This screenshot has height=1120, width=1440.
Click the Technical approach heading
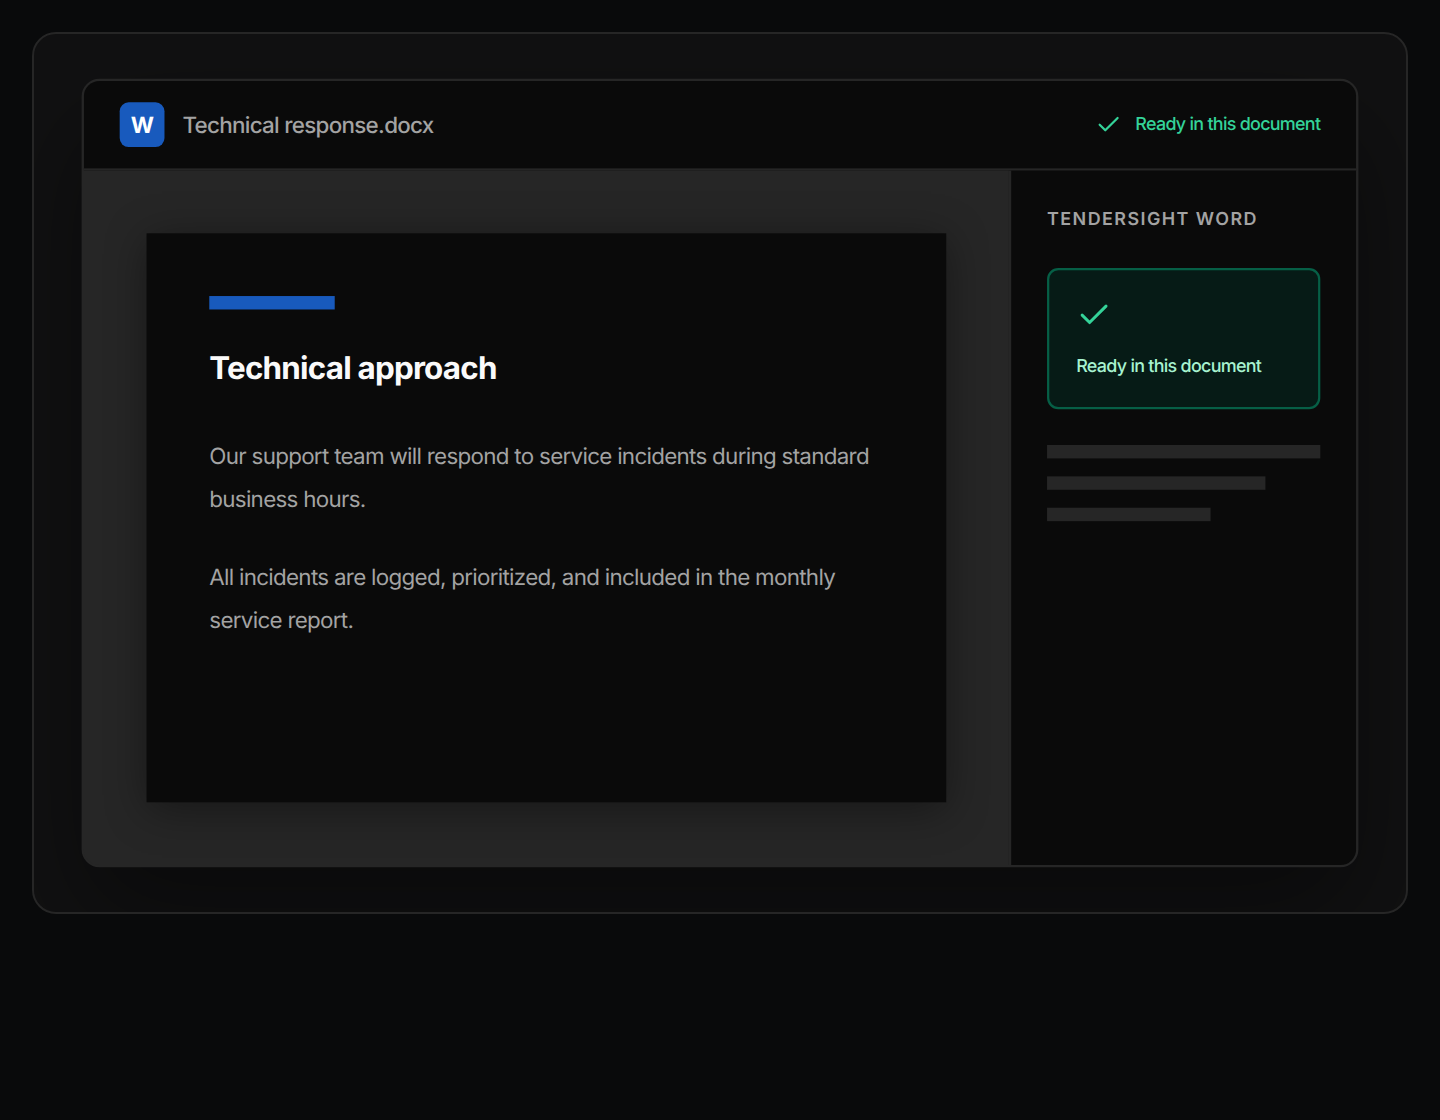pos(353,368)
